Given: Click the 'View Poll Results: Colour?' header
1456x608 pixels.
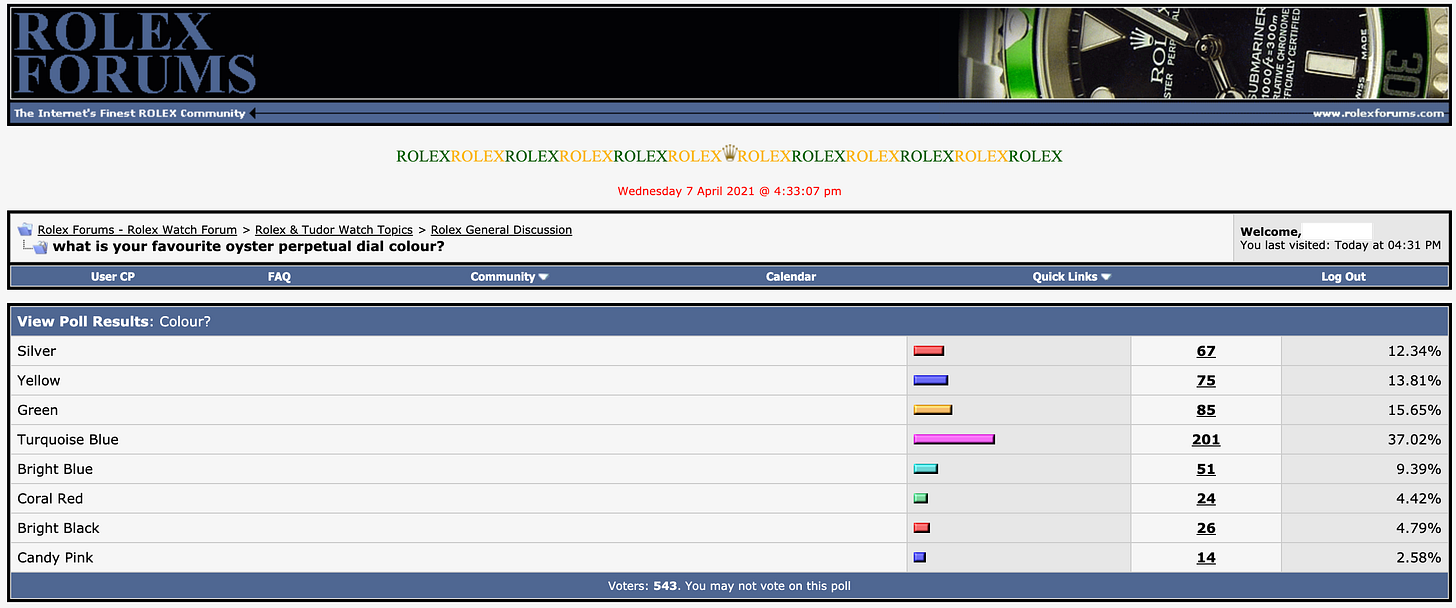Looking at the screenshot, I should 114,322.
